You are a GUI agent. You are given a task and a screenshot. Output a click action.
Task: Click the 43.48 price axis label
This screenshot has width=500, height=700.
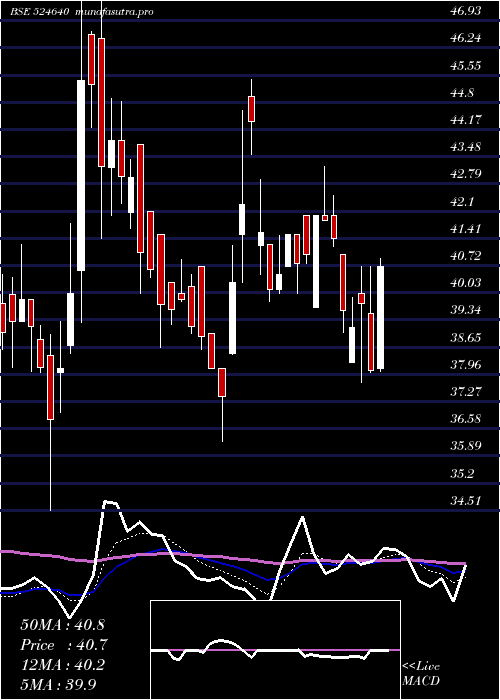pos(466,147)
